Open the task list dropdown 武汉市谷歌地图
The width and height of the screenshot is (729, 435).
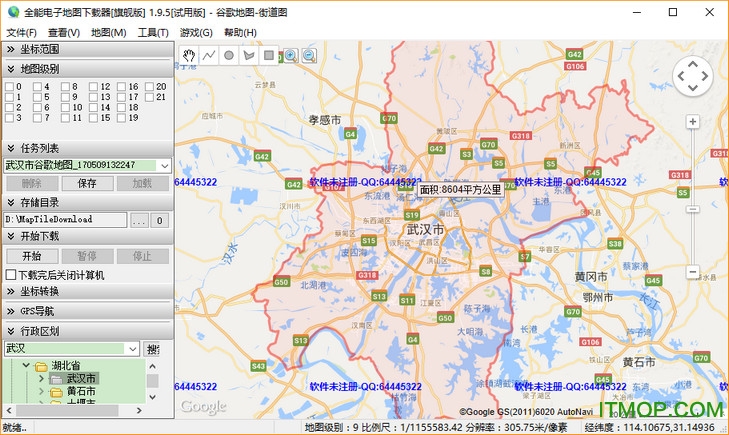point(165,165)
